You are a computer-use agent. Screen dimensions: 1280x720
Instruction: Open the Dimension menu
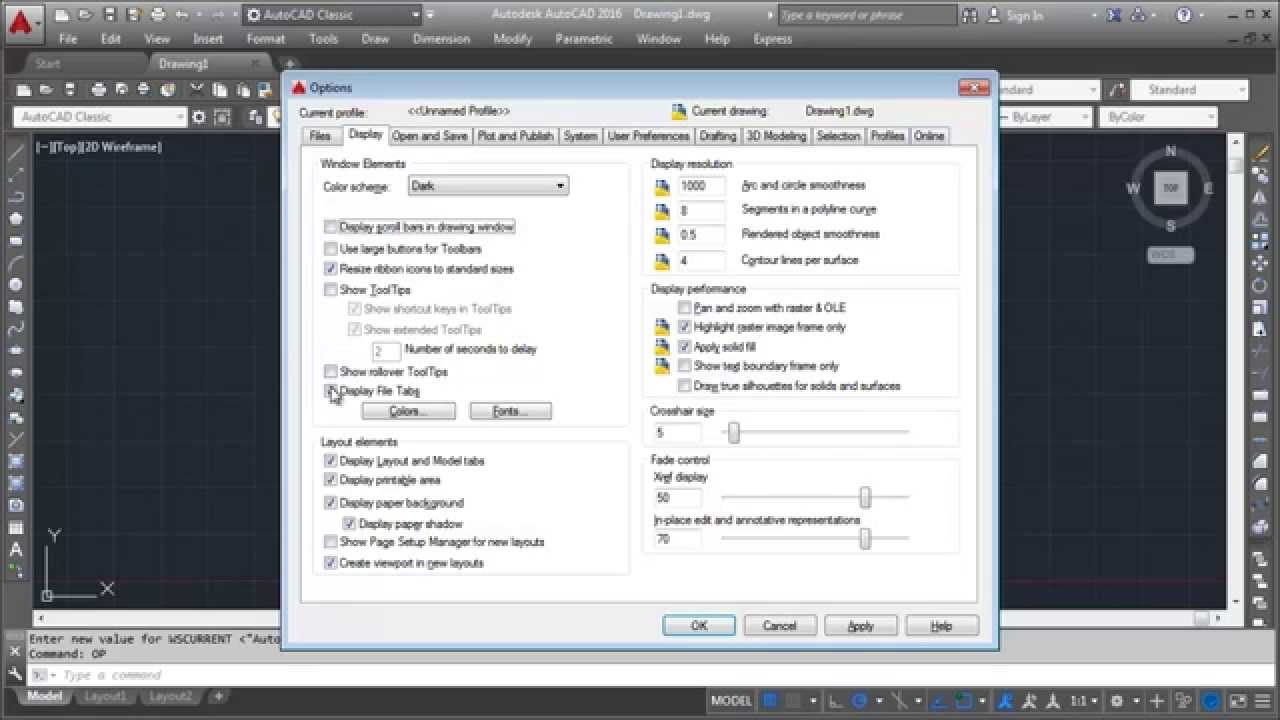pyautogui.click(x=441, y=39)
